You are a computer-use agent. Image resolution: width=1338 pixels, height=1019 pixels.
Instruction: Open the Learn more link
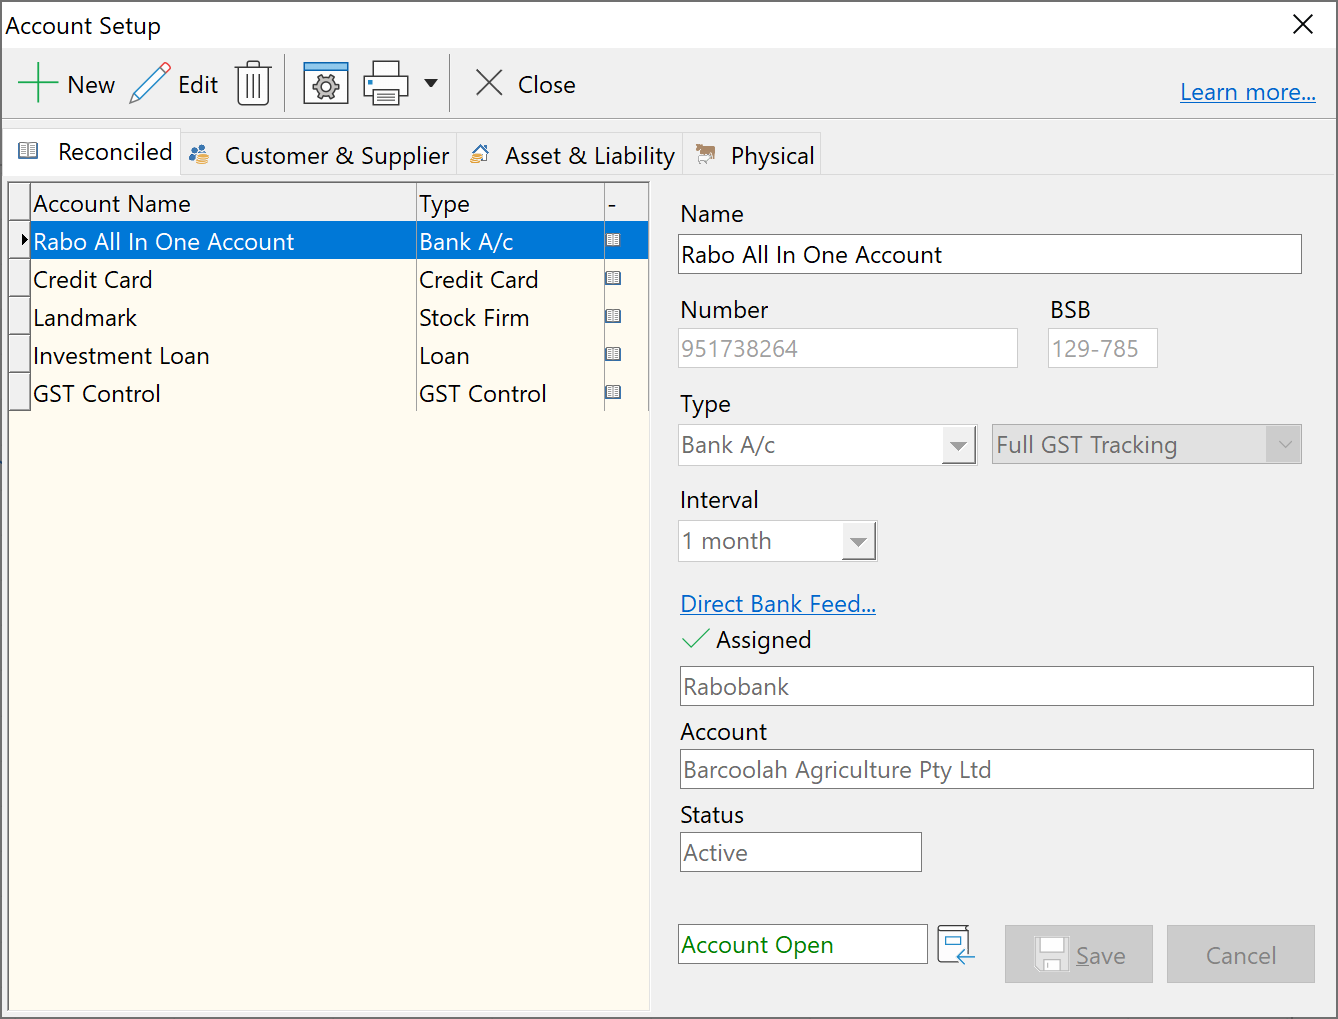tap(1247, 92)
